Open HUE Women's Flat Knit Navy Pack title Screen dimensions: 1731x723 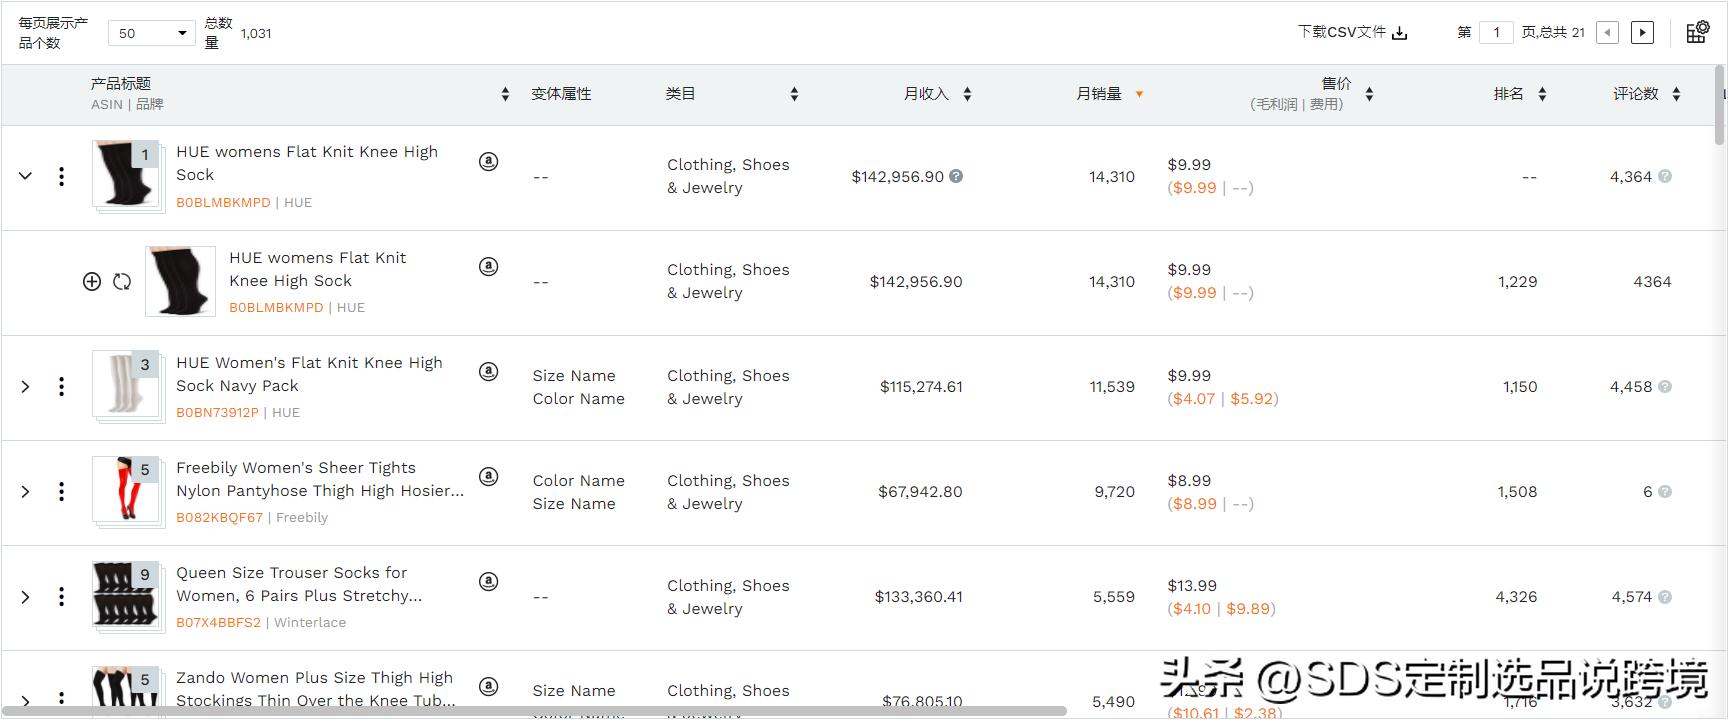click(309, 374)
